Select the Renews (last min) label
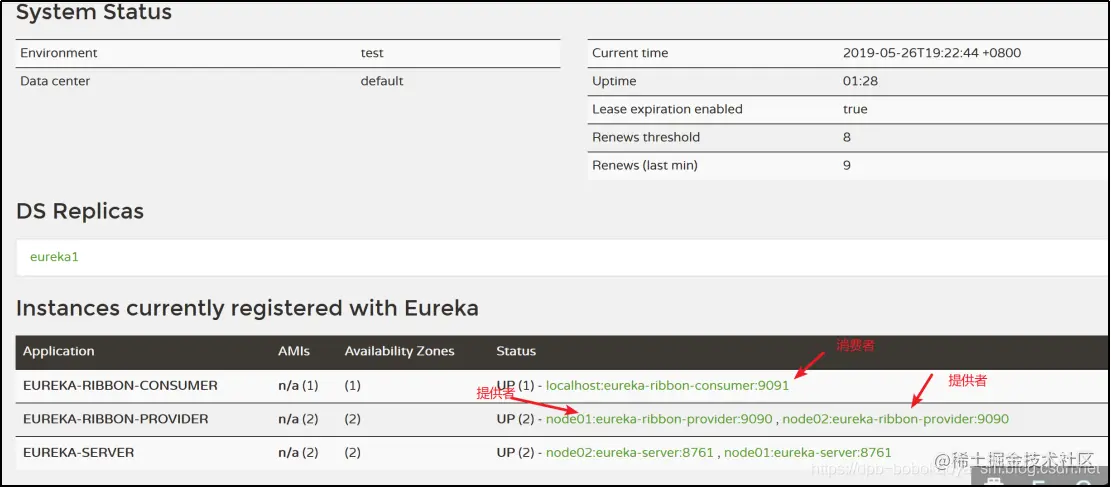 click(x=645, y=165)
